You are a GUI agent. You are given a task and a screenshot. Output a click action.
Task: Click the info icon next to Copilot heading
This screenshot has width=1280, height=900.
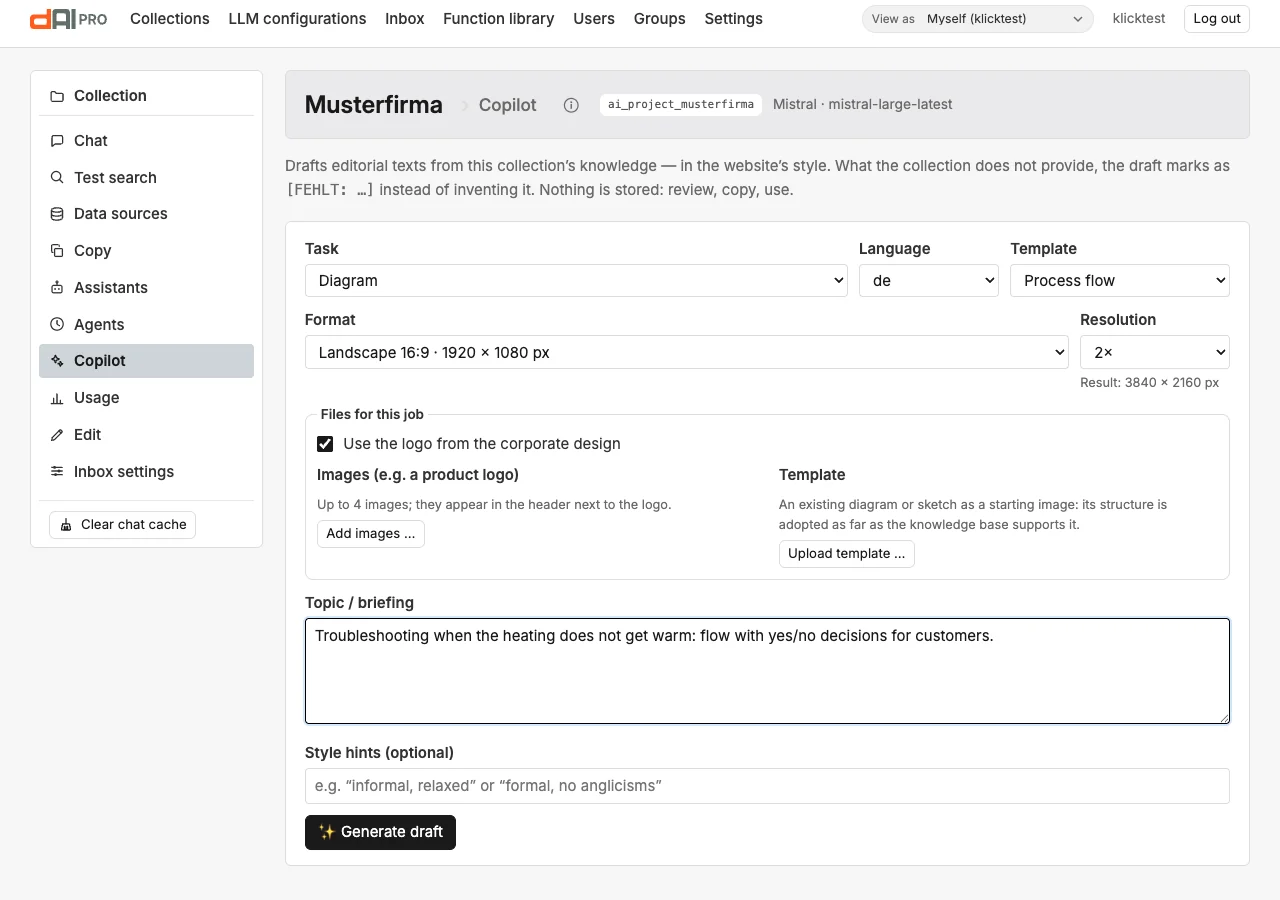571,105
